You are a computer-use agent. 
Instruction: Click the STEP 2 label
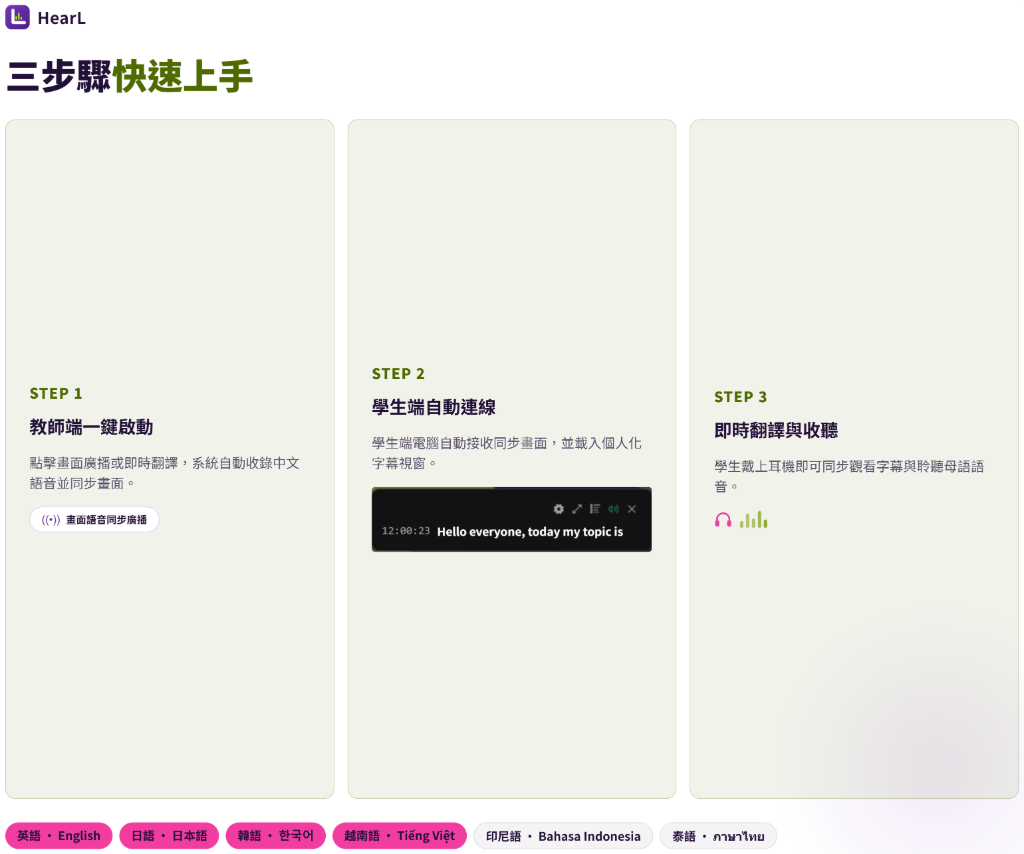[x=398, y=373]
